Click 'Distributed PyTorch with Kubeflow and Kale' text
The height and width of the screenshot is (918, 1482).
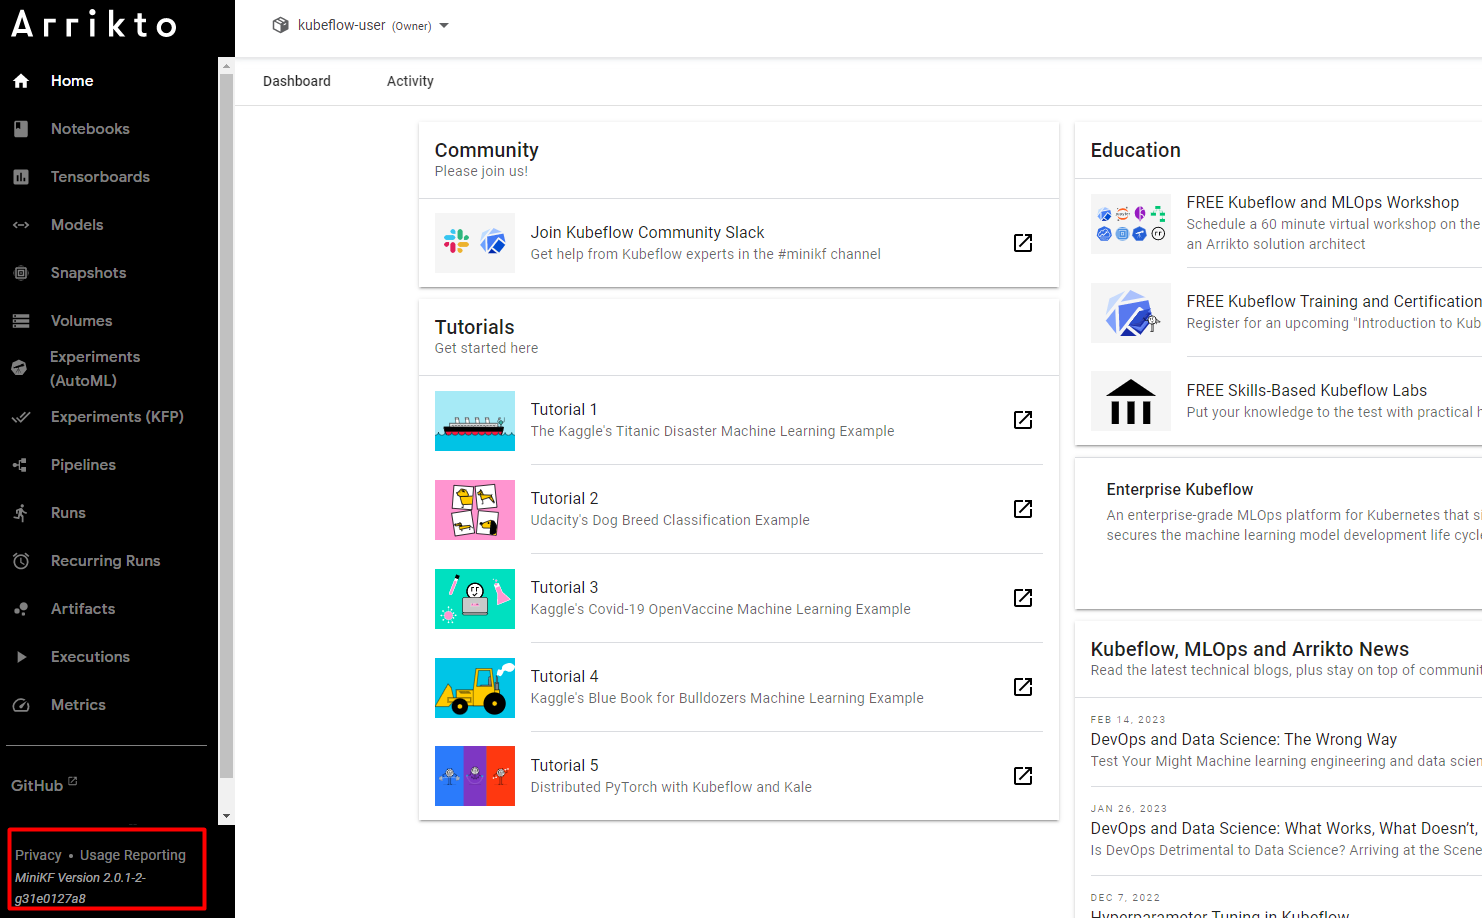(x=671, y=787)
